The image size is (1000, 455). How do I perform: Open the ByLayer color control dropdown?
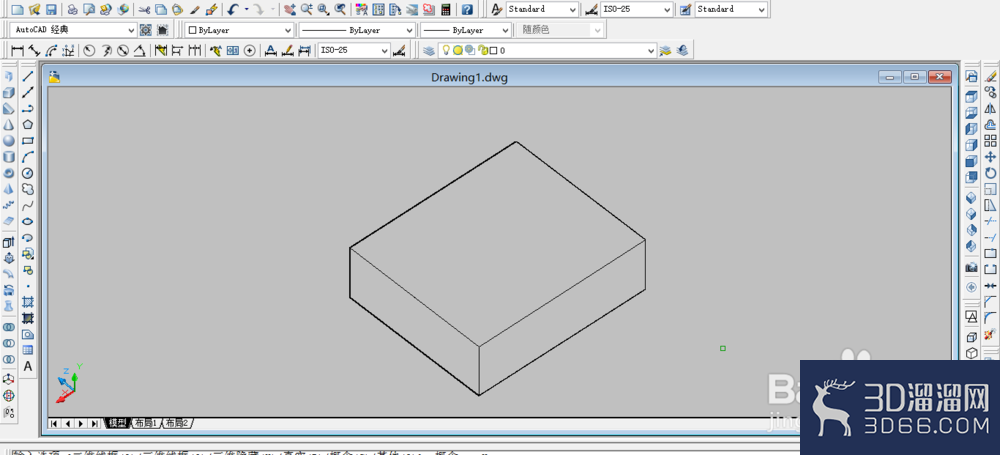pyautogui.click(x=240, y=30)
